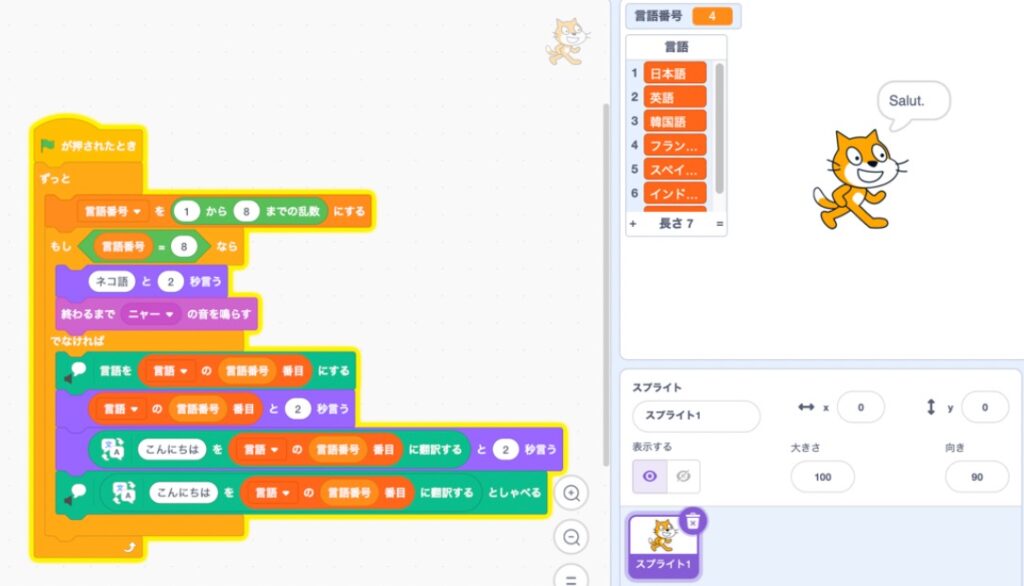Click the random number end value 8
1024x586 pixels.
tap(246, 212)
